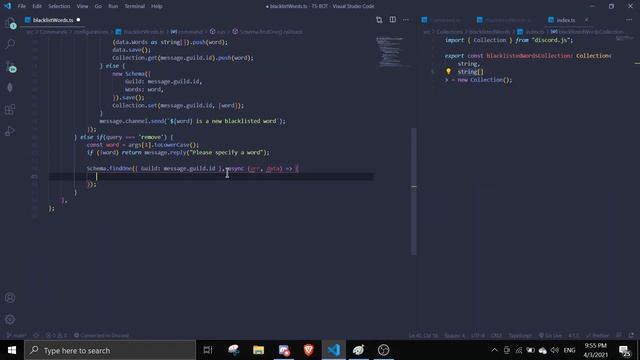The image size is (640, 360).
Task: Click the unsaved dot on blacklistWords.ts tab
Action: pyautogui.click(x=78, y=20)
